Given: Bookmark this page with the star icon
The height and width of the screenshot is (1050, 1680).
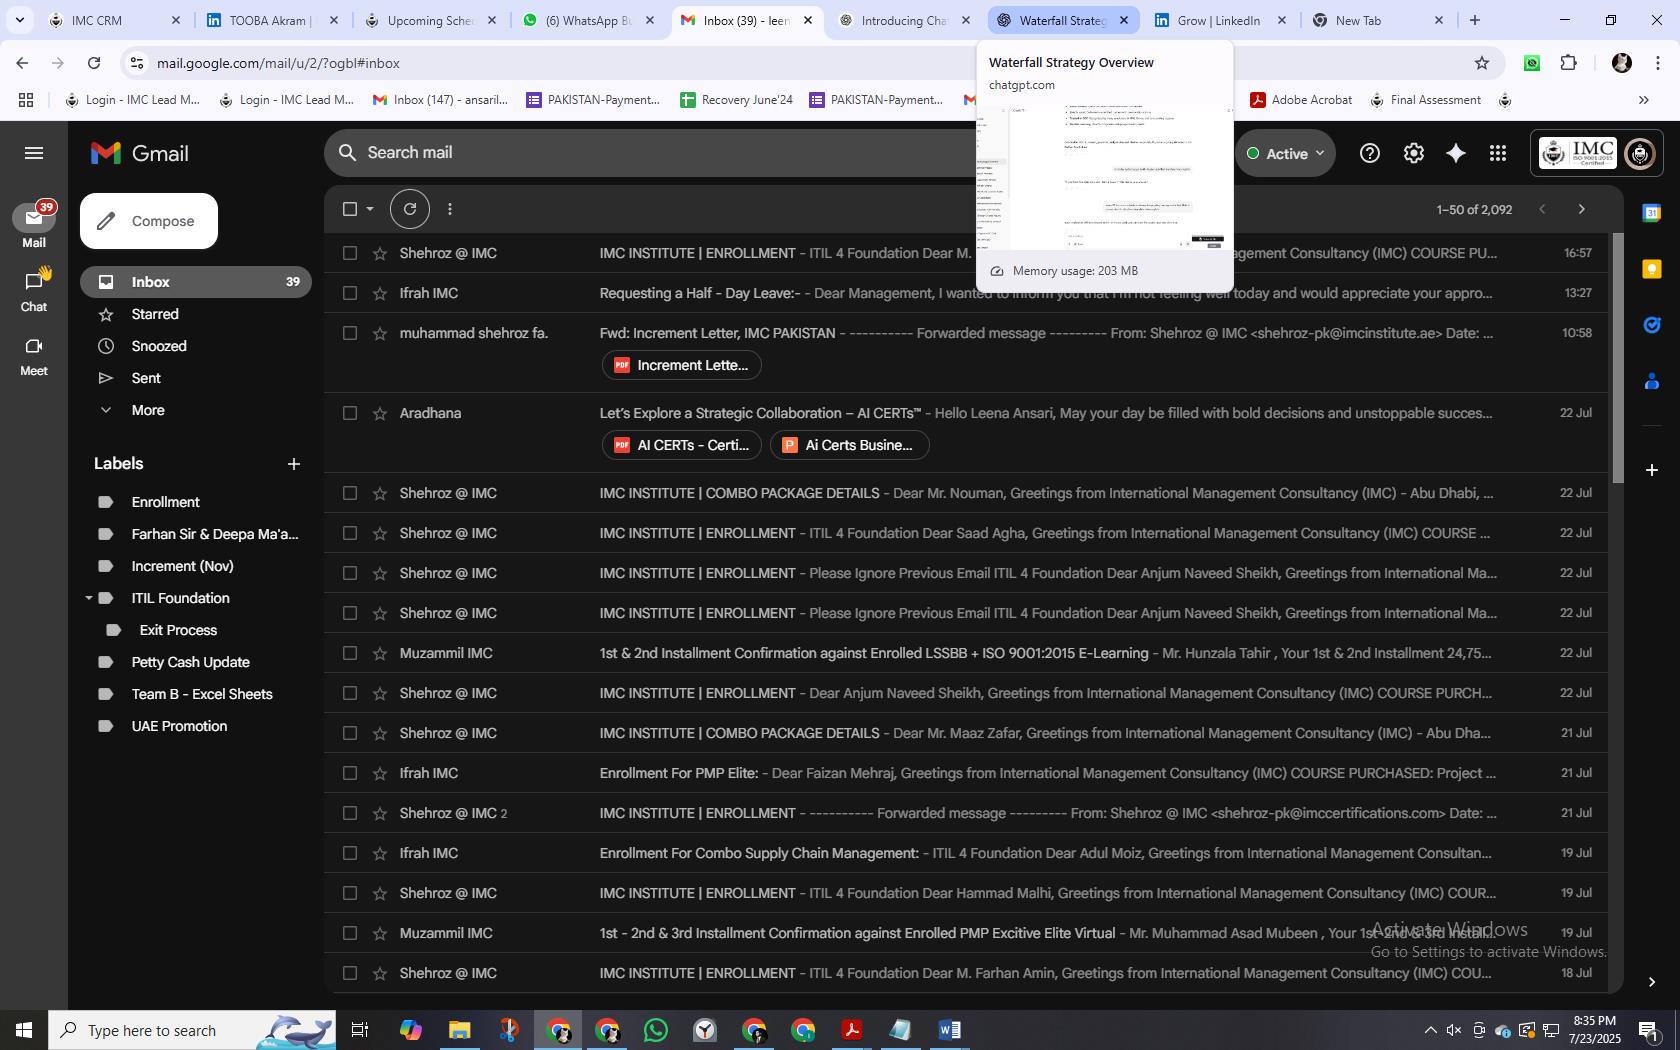Looking at the screenshot, I should [1482, 63].
